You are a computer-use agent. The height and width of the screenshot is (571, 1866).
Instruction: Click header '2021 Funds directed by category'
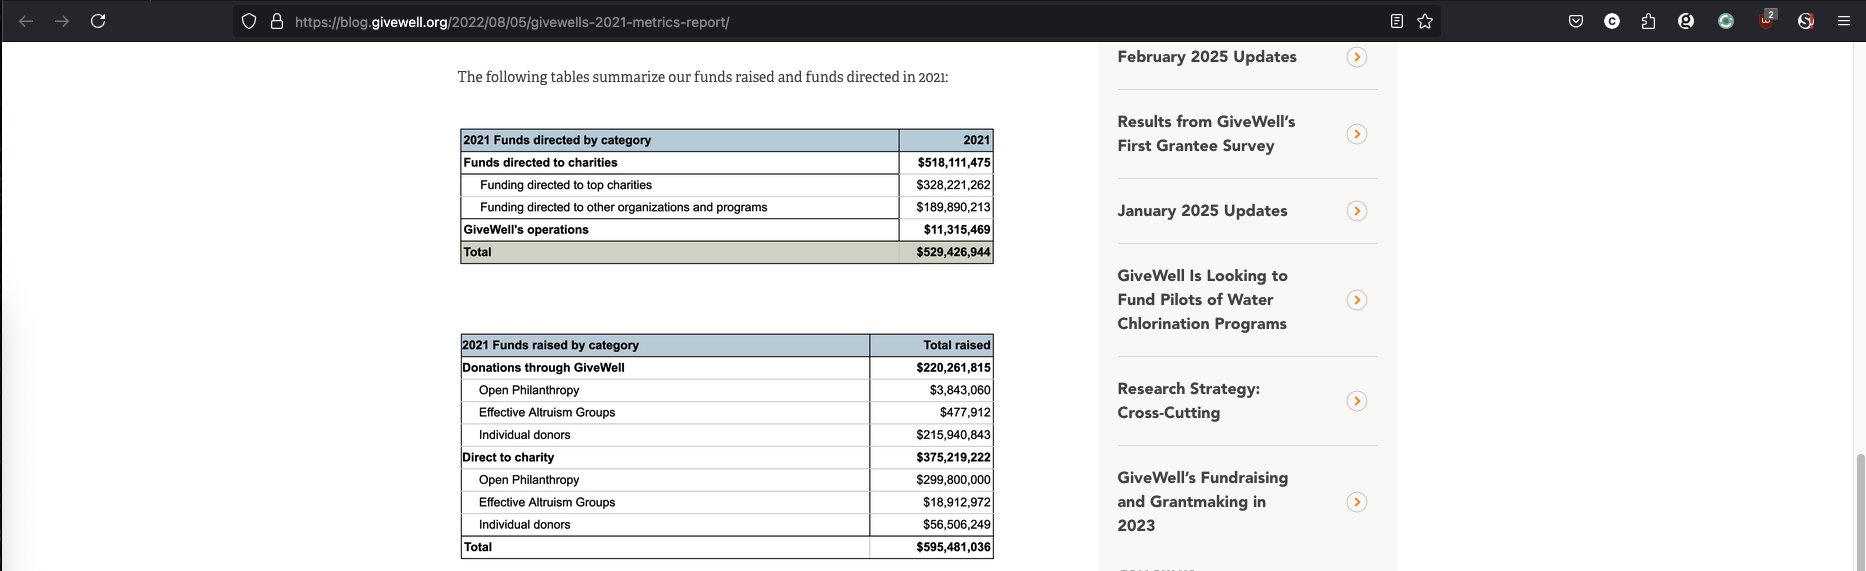tap(557, 140)
